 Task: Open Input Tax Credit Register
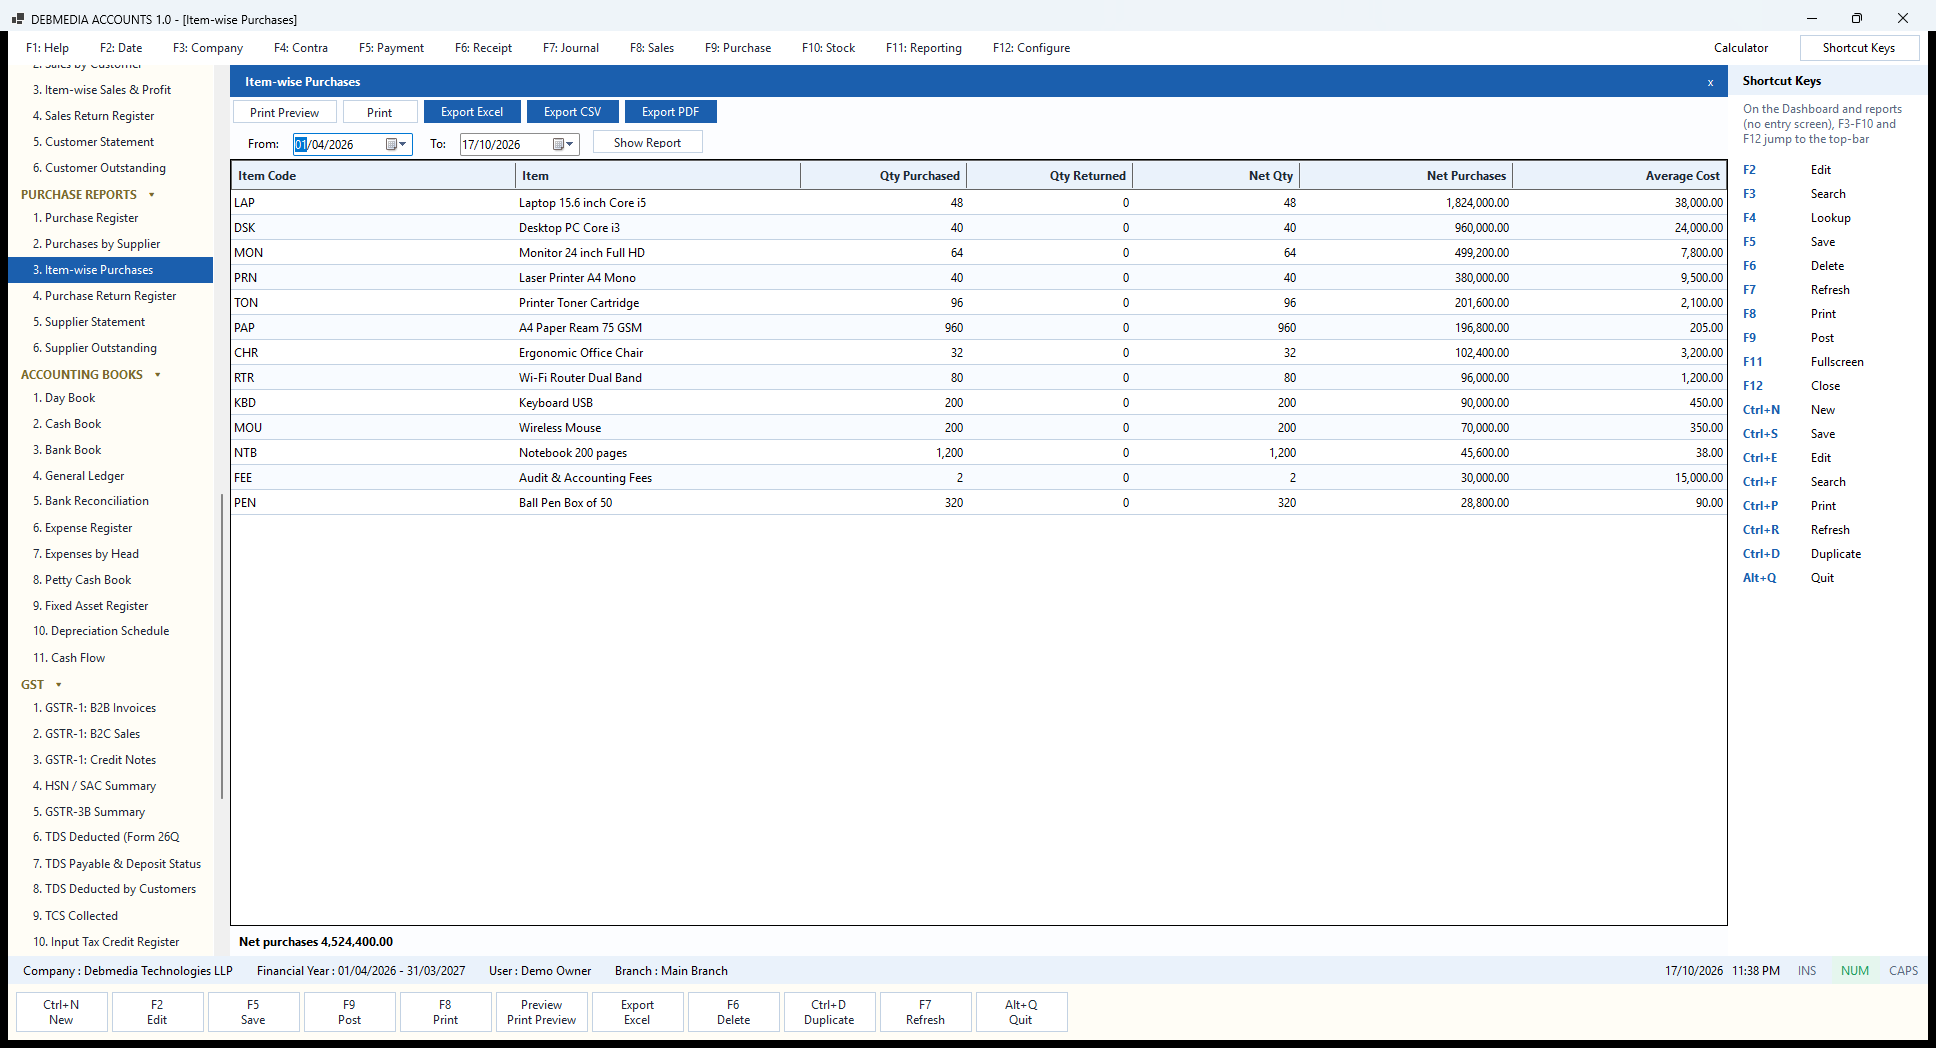[110, 942]
